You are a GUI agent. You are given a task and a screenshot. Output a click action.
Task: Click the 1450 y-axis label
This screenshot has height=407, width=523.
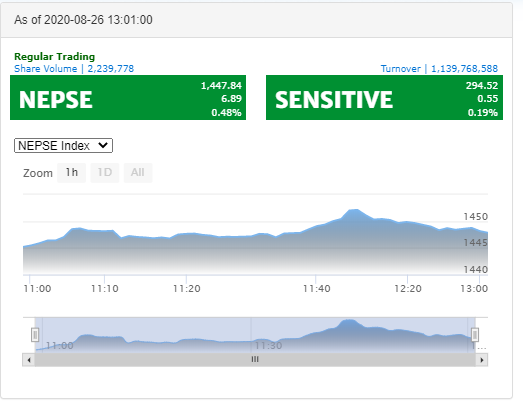point(476,217)
